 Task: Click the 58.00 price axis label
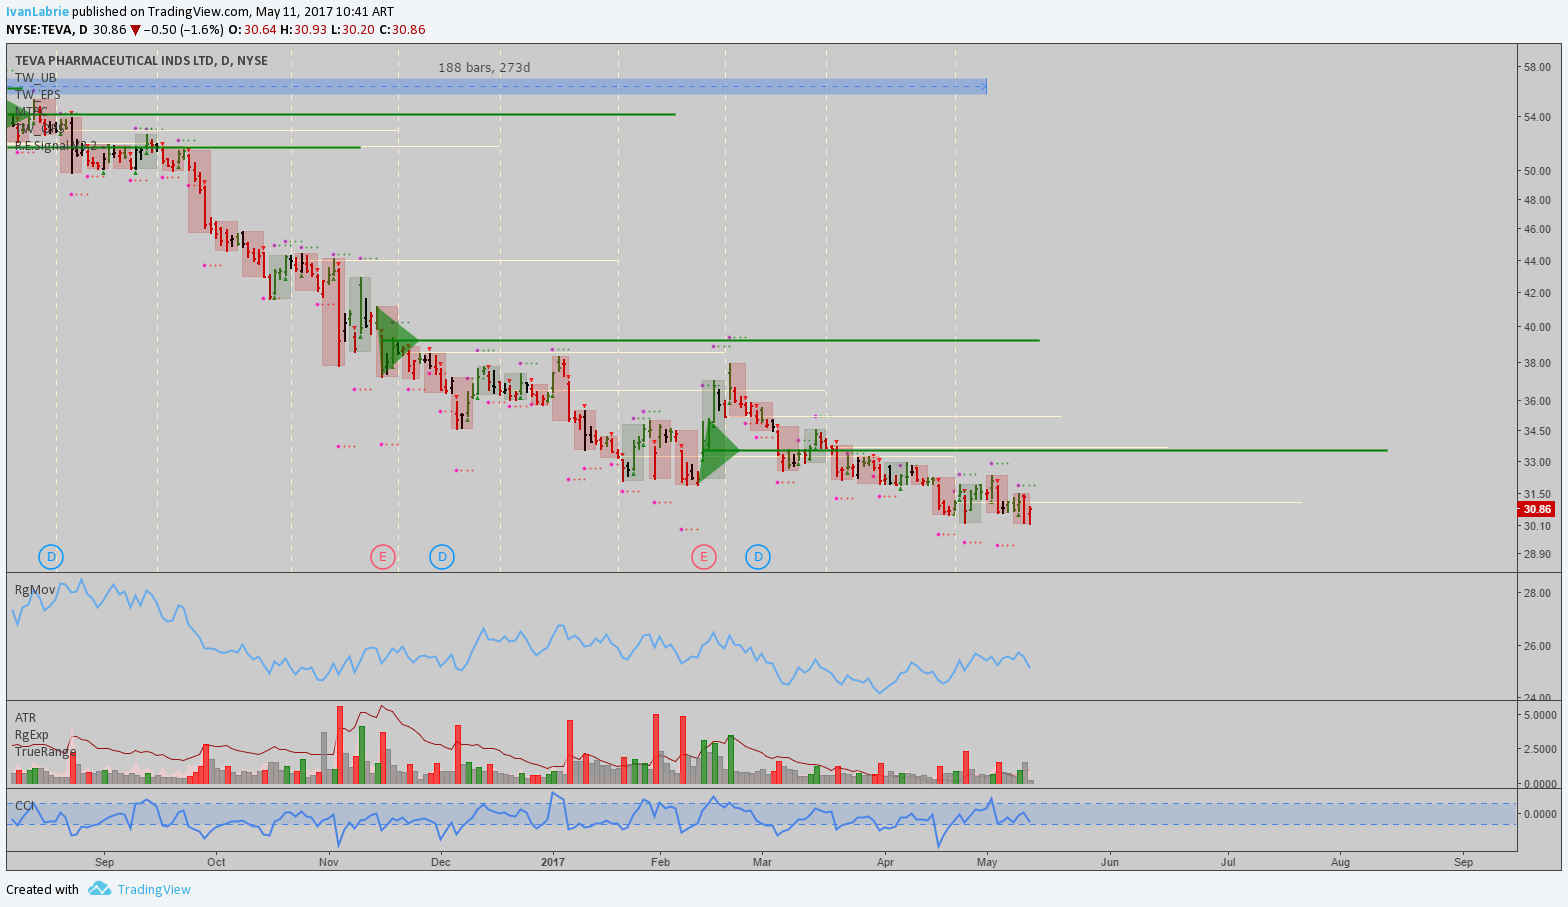point(1537,67)
